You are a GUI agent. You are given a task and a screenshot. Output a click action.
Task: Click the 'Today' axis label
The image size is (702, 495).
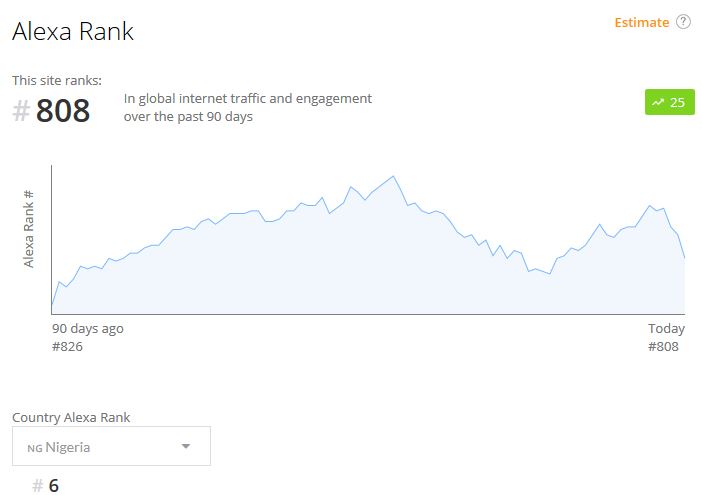click(x=666, y=328)
